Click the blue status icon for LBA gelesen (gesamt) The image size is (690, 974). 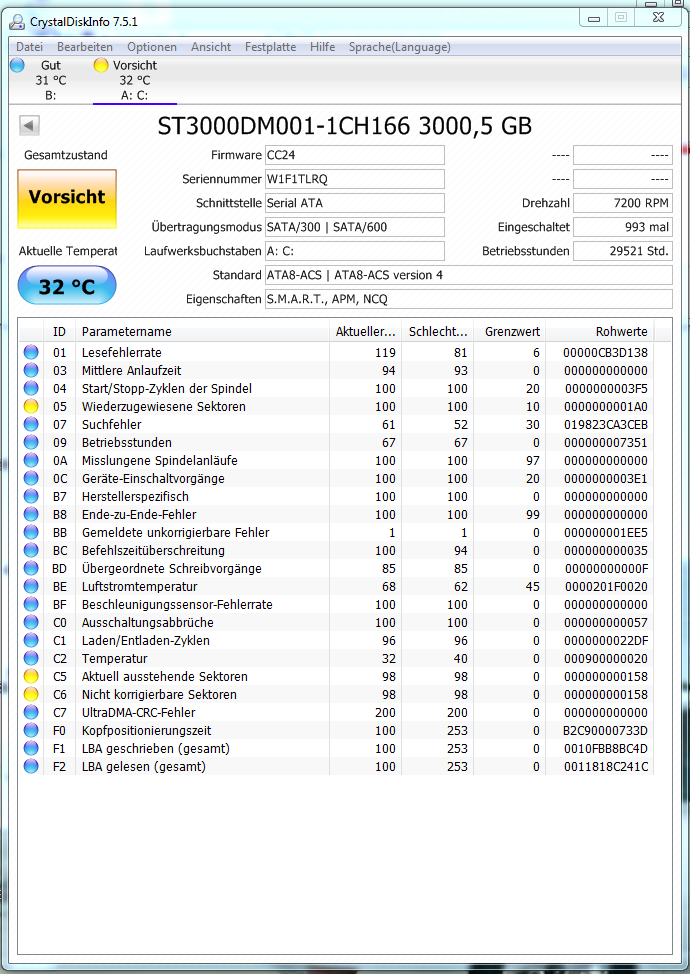point(31,767)
